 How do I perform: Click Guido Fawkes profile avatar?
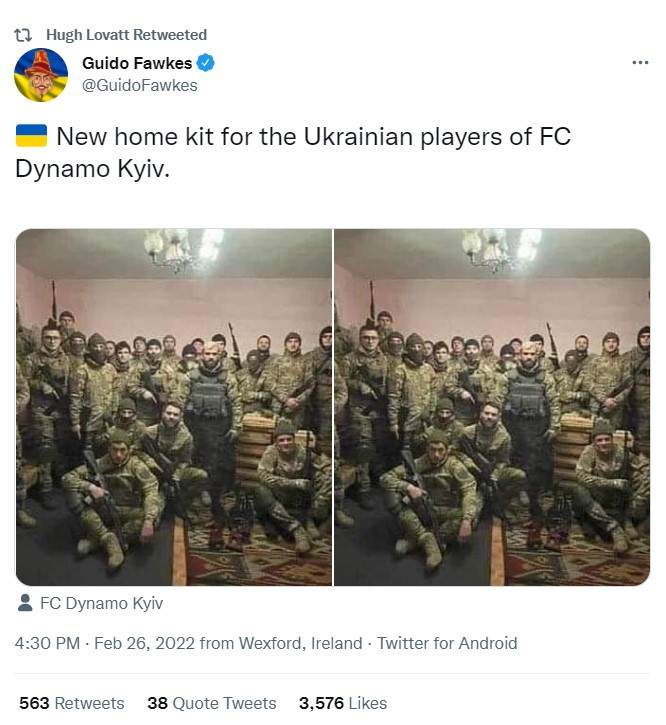[x=41, y=75]
